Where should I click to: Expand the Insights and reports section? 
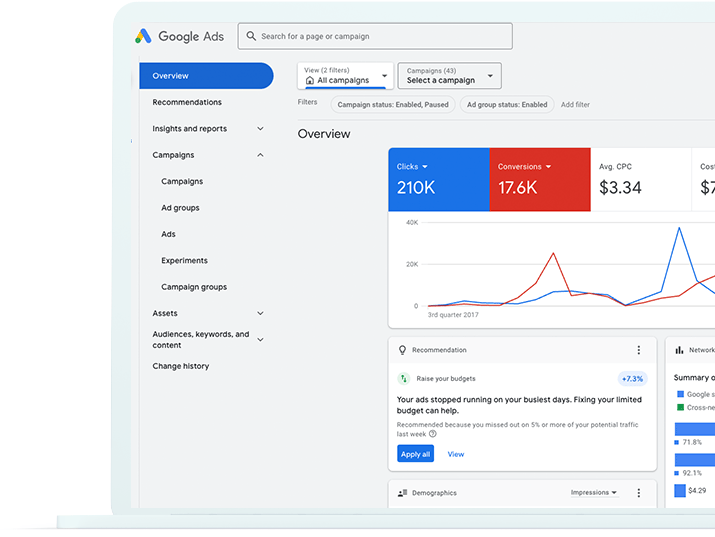[260, 129]
